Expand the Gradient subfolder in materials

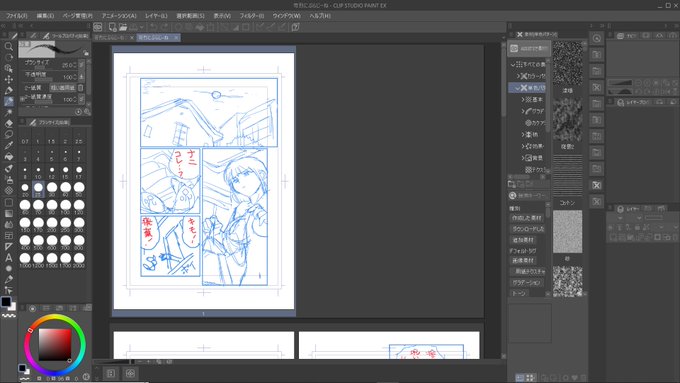[x=523, y=111]
